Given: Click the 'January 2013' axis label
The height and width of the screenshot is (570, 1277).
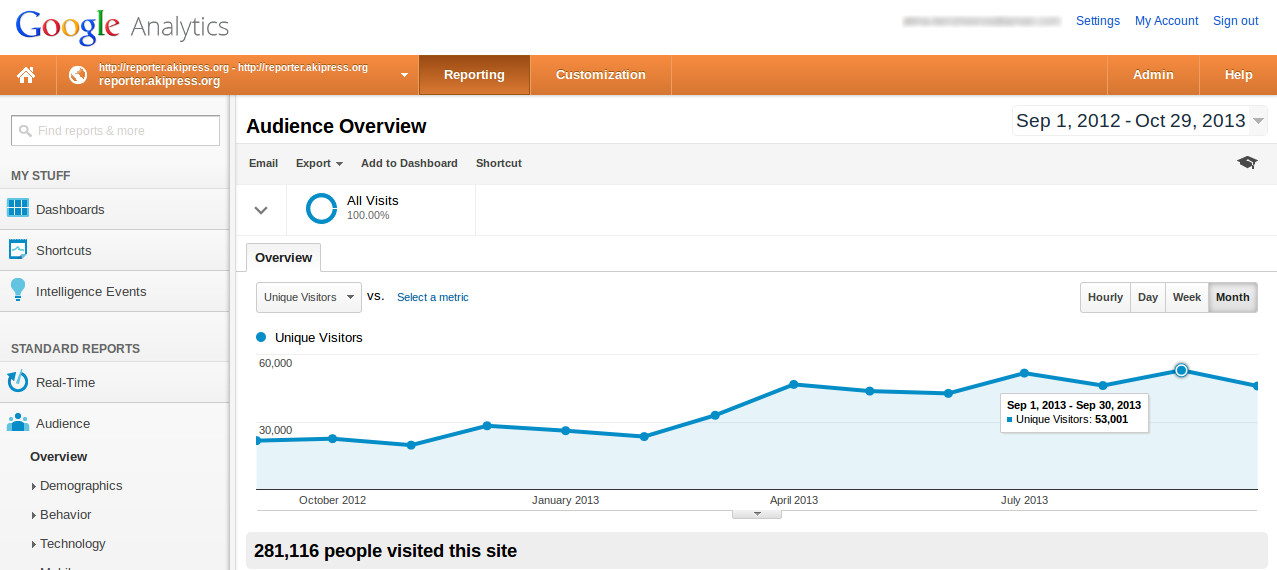Looking at the screenshot, I should pyautogui.click(x=566, y=500).
